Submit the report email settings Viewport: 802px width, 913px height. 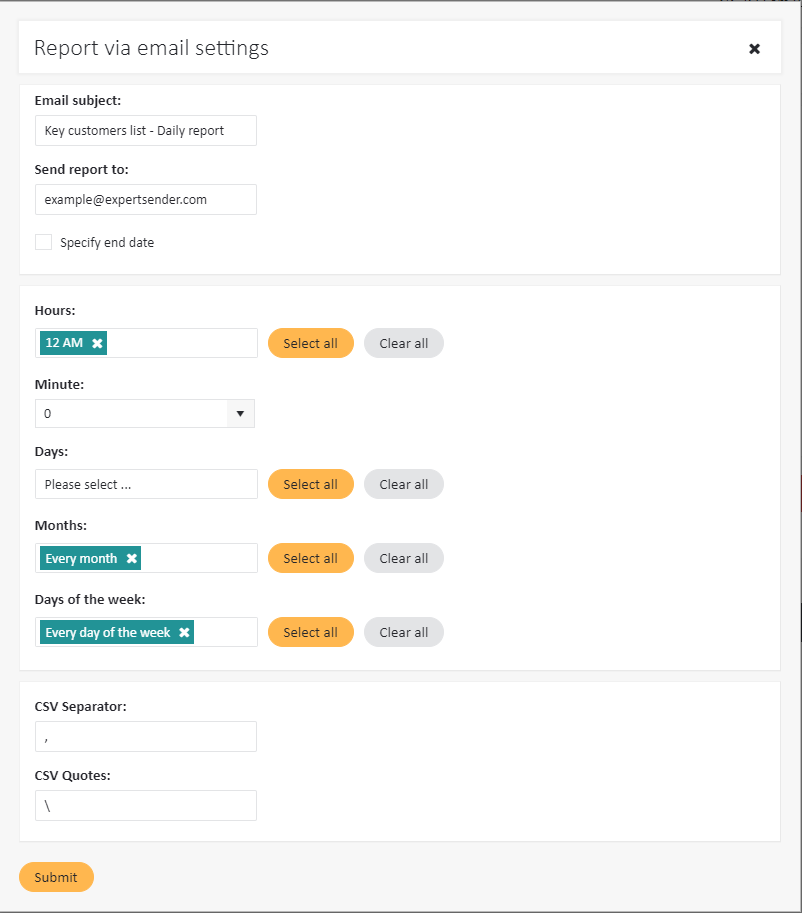click(56, 877)
